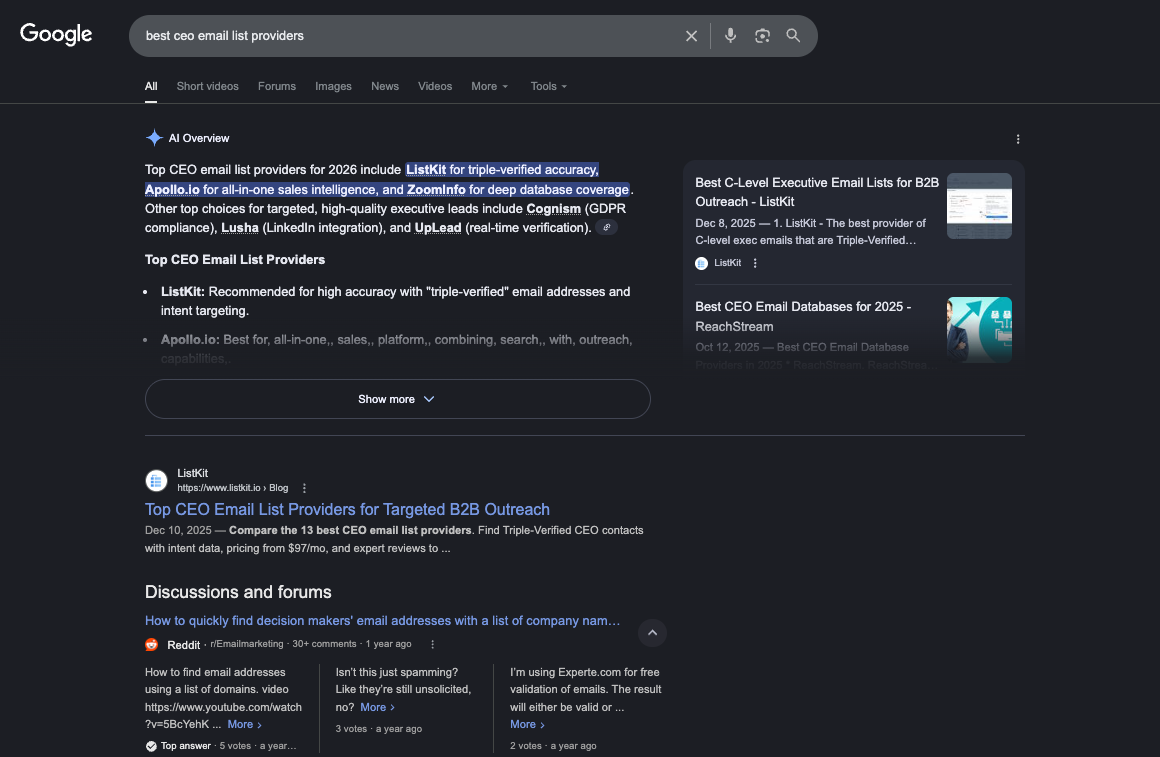Open the Top CEO Email List Providers article

click(x=347, y=509)
